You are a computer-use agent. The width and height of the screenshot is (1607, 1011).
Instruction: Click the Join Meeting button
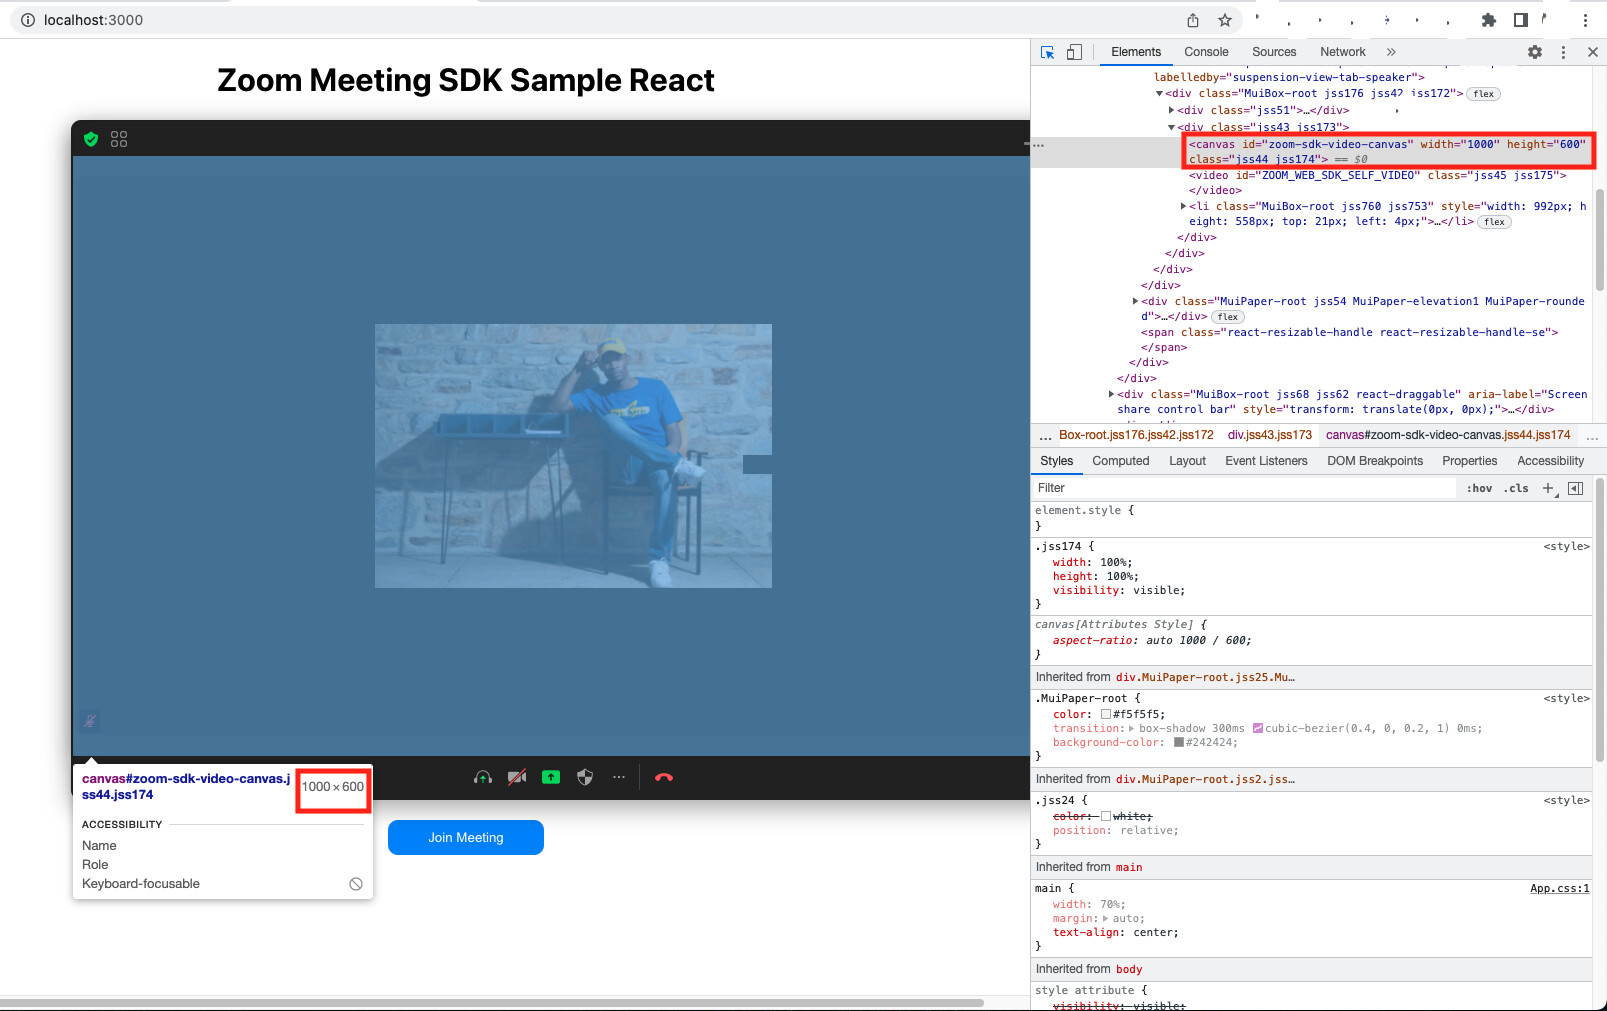click(x=466, y=838)
